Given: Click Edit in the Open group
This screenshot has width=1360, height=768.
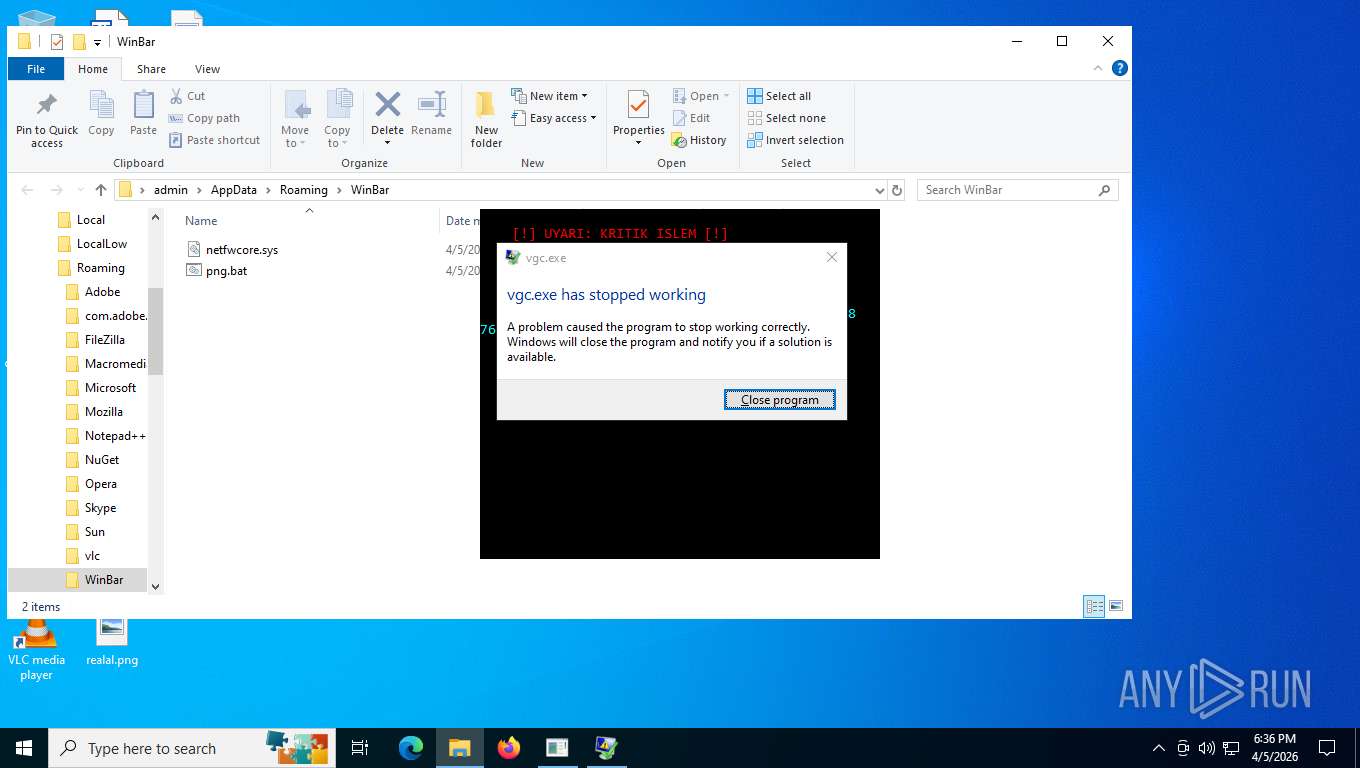Looking at the screenshot, I should click(x=691, y=118).
